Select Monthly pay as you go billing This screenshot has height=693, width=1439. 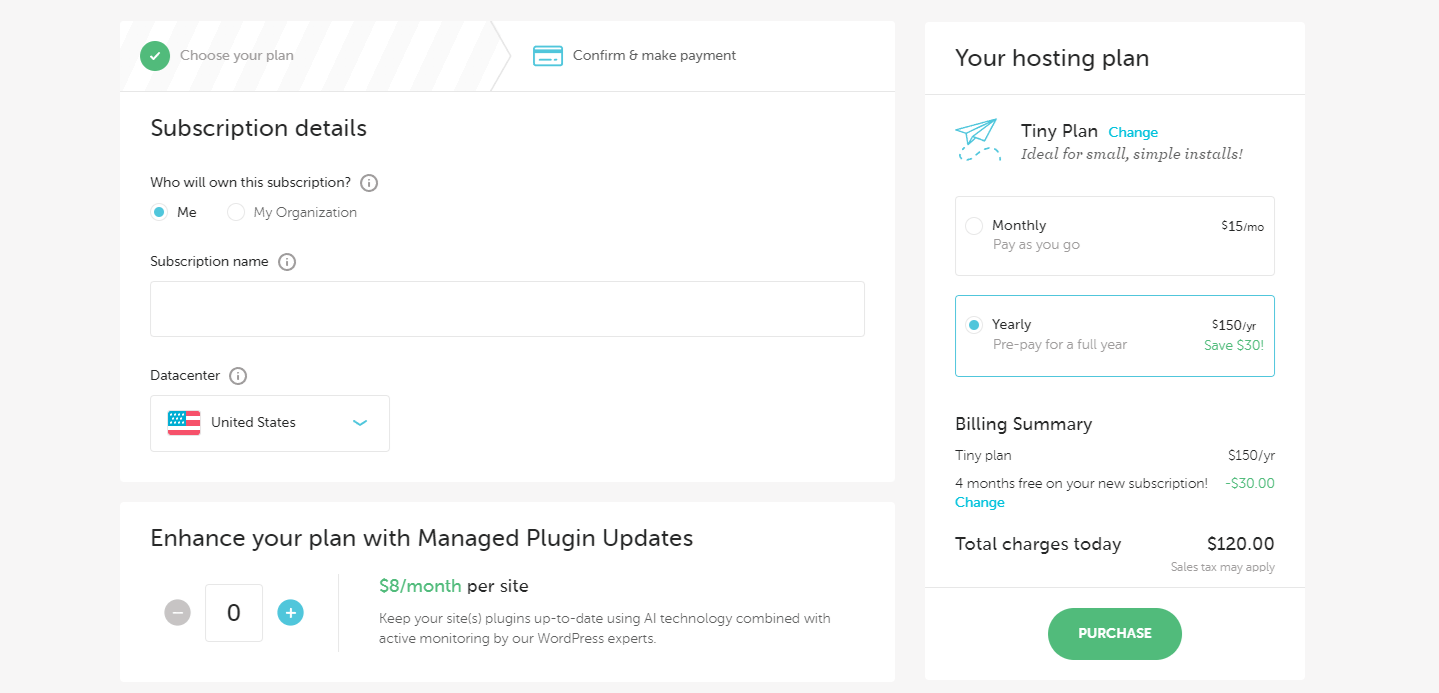pos(1115,236)
